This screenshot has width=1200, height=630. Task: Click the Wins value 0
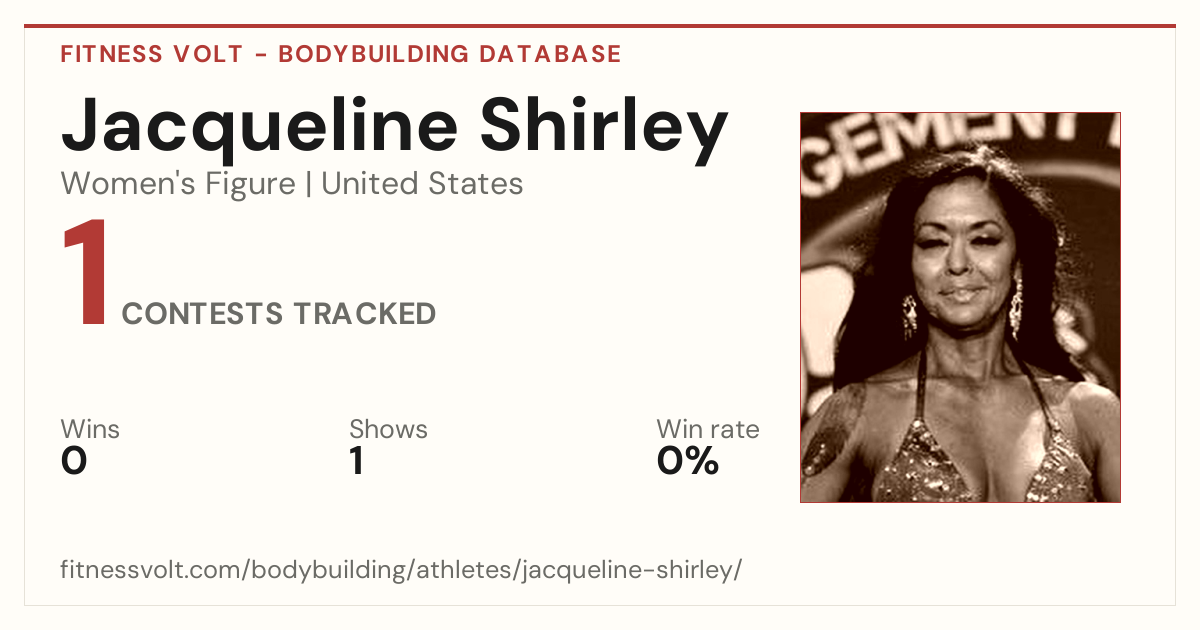(74, 461)
